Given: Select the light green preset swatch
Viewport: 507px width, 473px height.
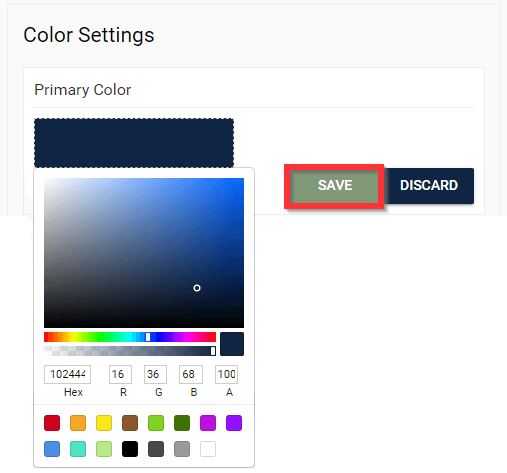Looking at the screenshot, I should (x=156, y=423).
